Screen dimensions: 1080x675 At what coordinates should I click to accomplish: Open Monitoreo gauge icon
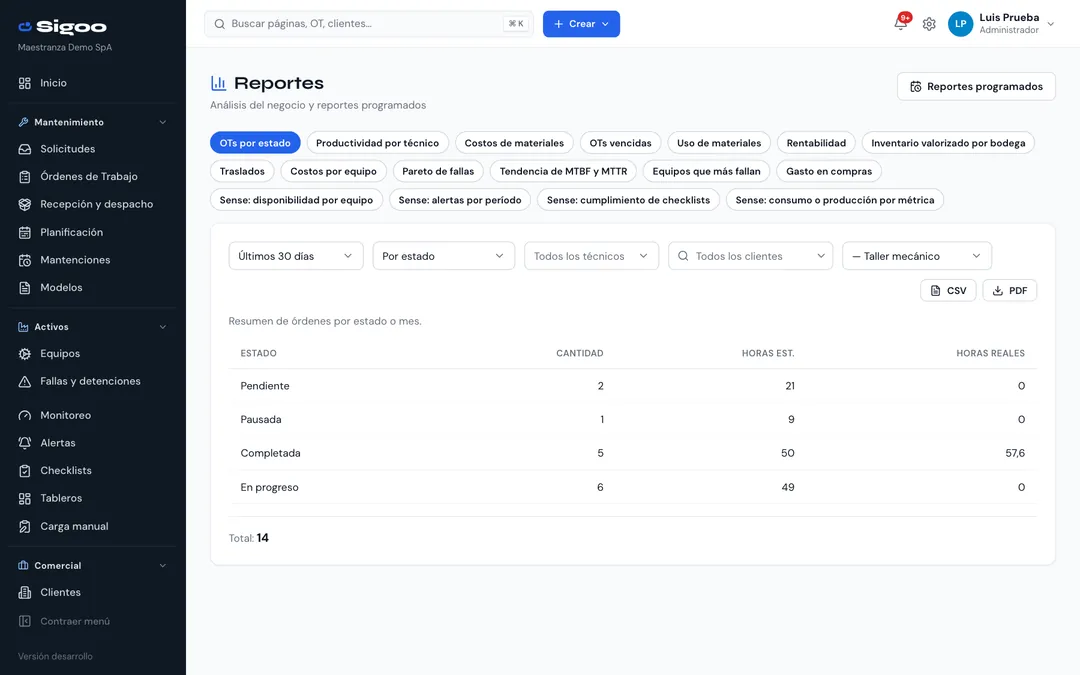(x=25, y=416)
